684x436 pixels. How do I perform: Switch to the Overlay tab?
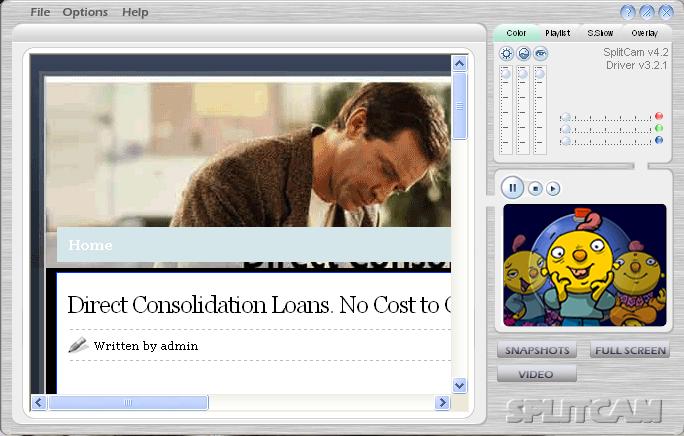click(644, 33)
